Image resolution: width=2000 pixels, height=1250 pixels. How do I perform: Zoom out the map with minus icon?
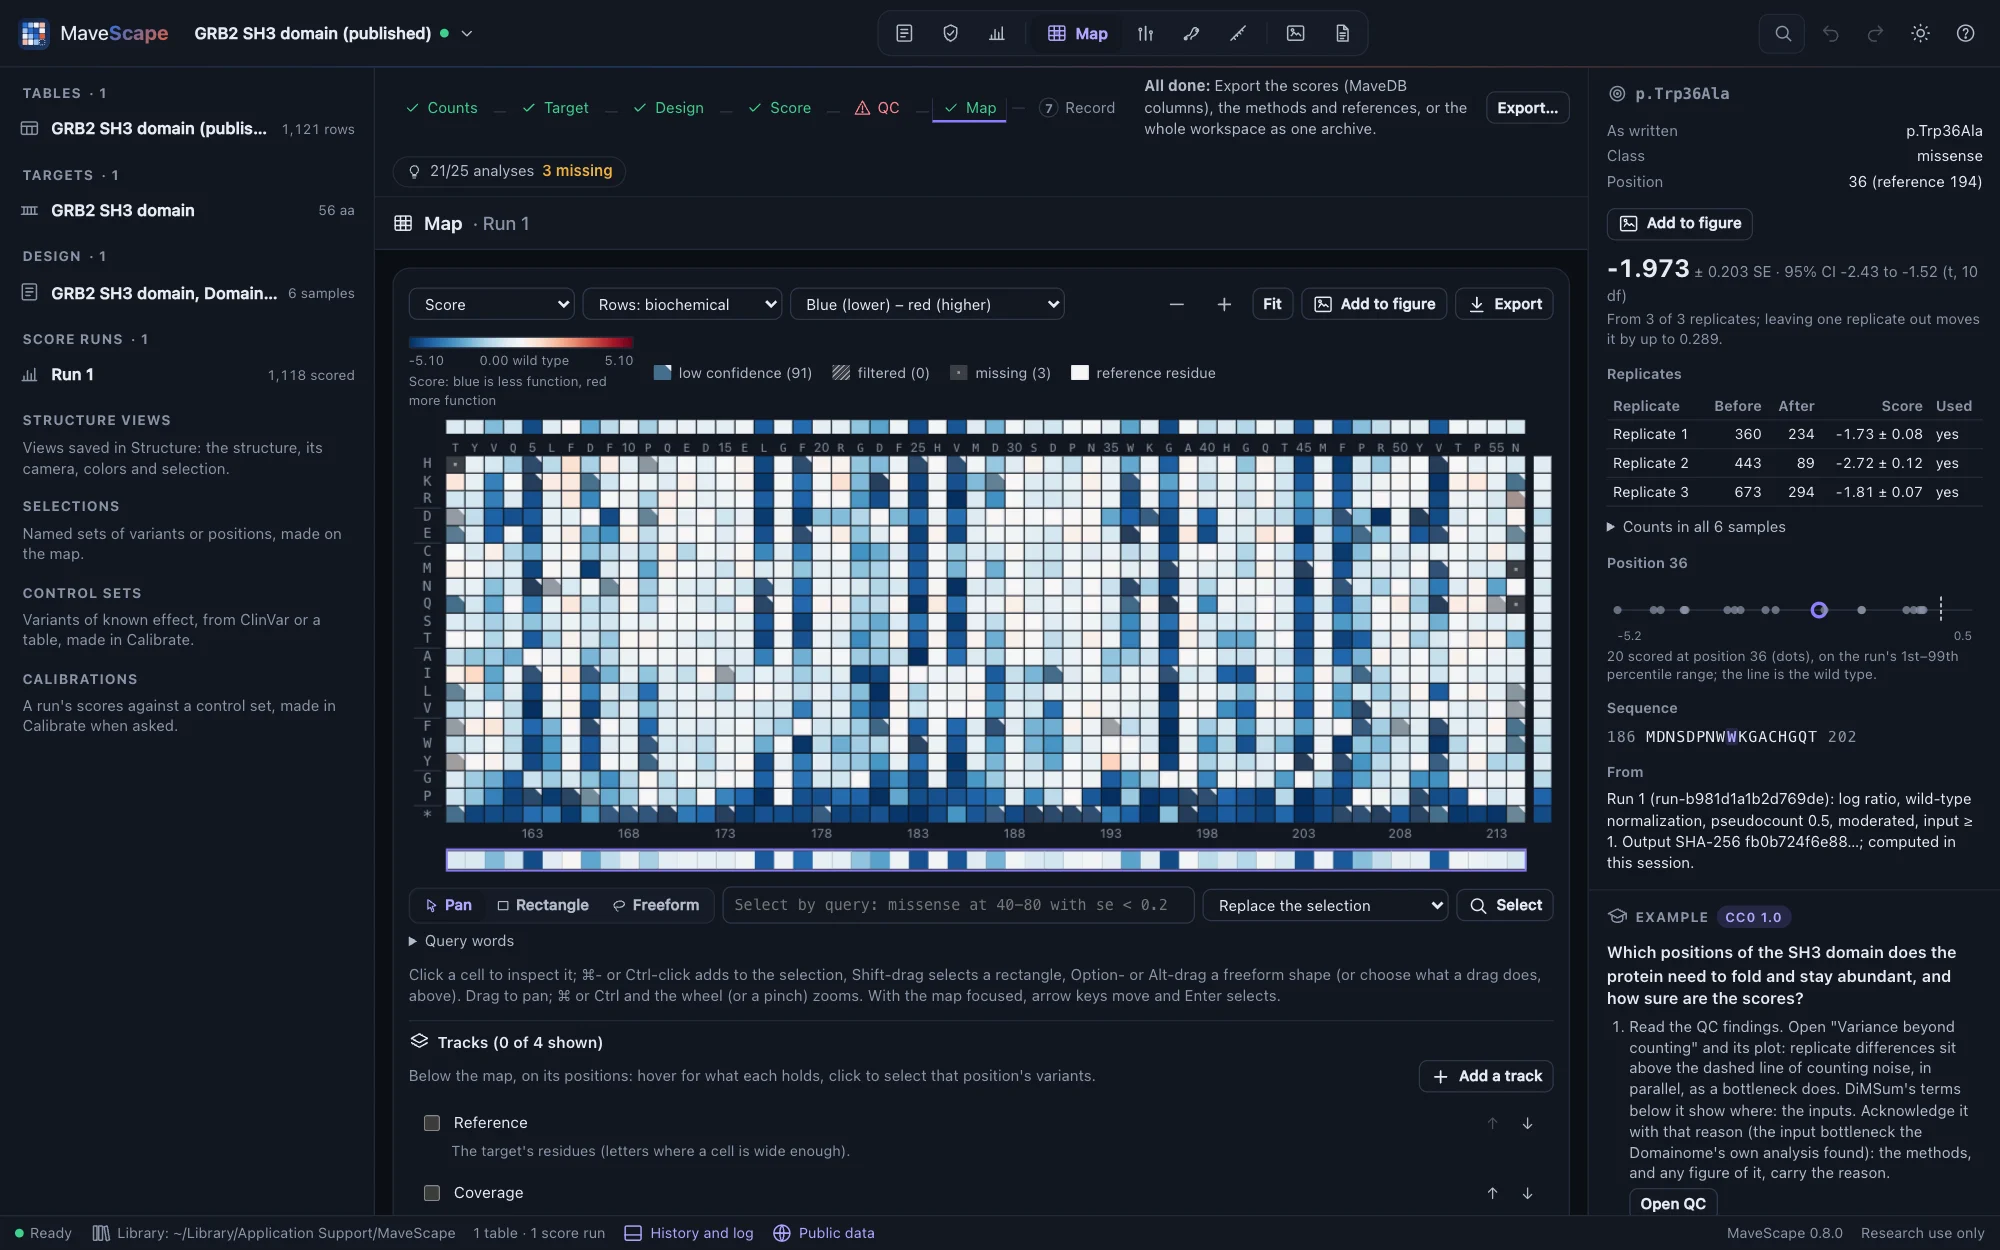[x=1176, y=304]
